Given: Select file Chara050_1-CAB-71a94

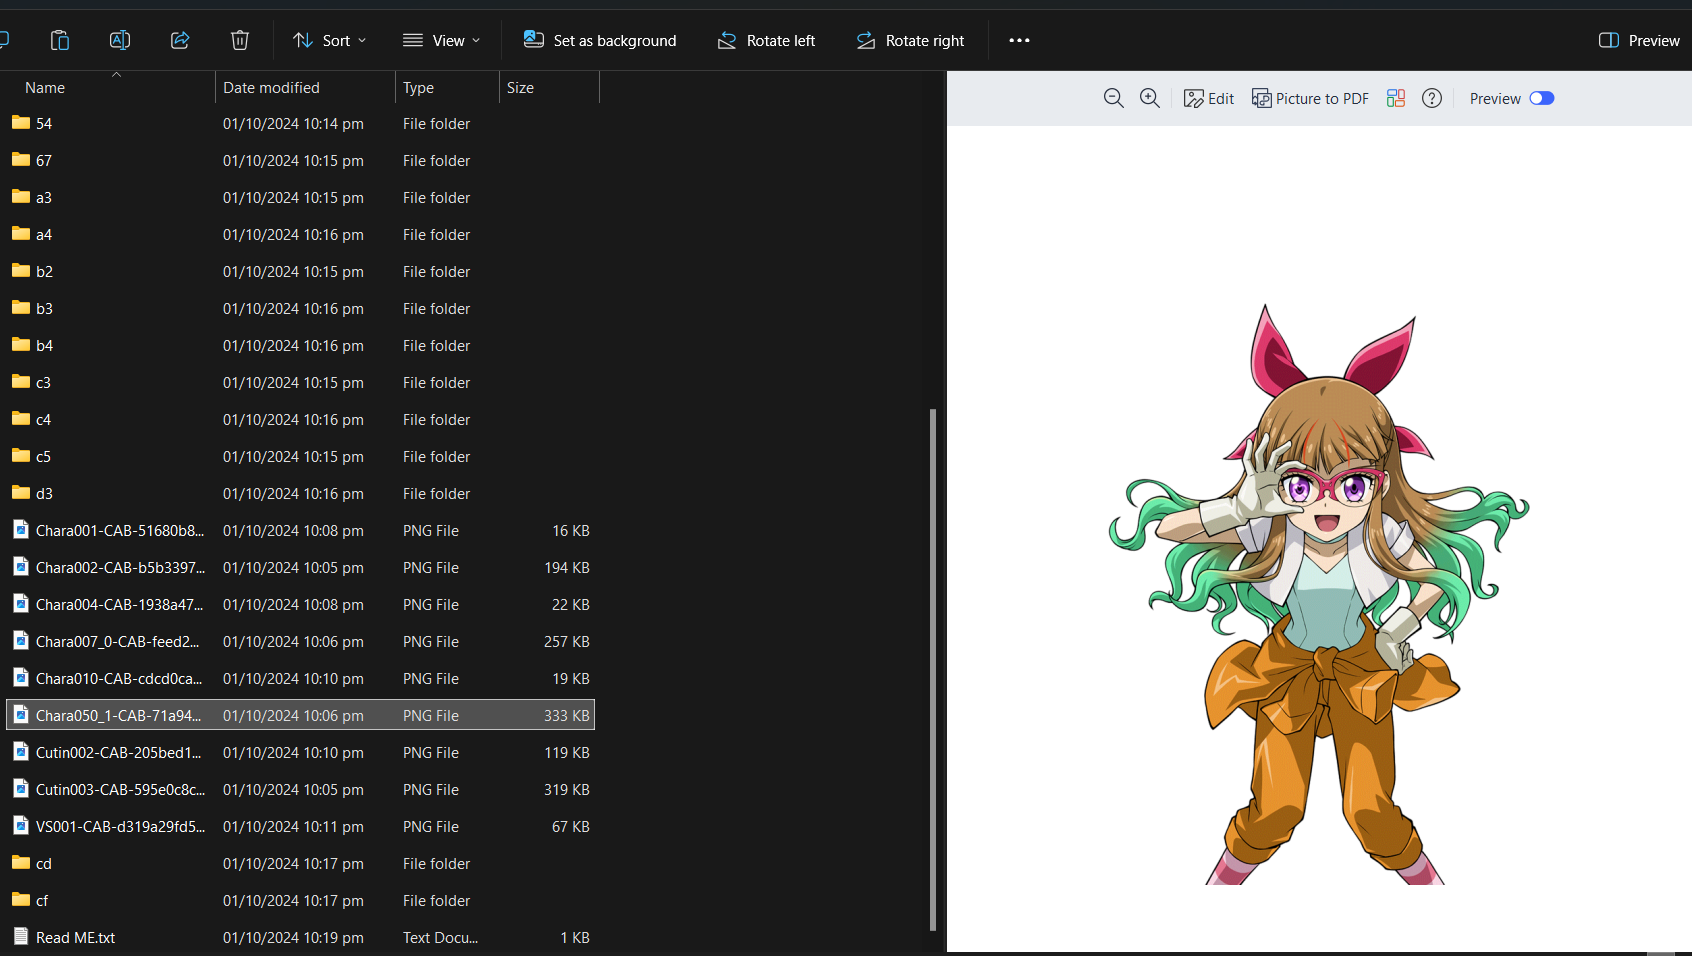Looking at the screenshot, I should point(300,716).
